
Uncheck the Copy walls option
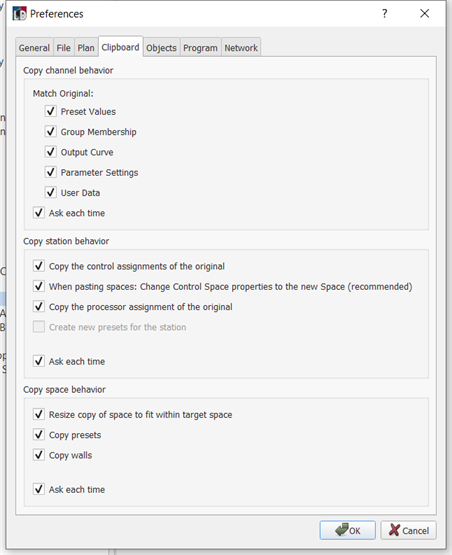click(x=39, y=455)
